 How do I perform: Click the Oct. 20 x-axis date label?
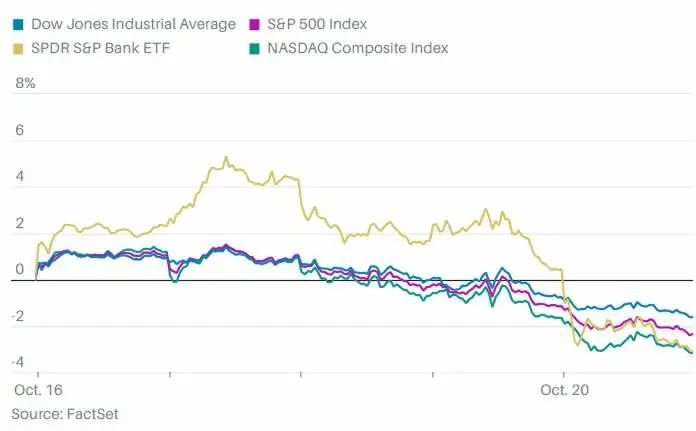tap(565, 390)
